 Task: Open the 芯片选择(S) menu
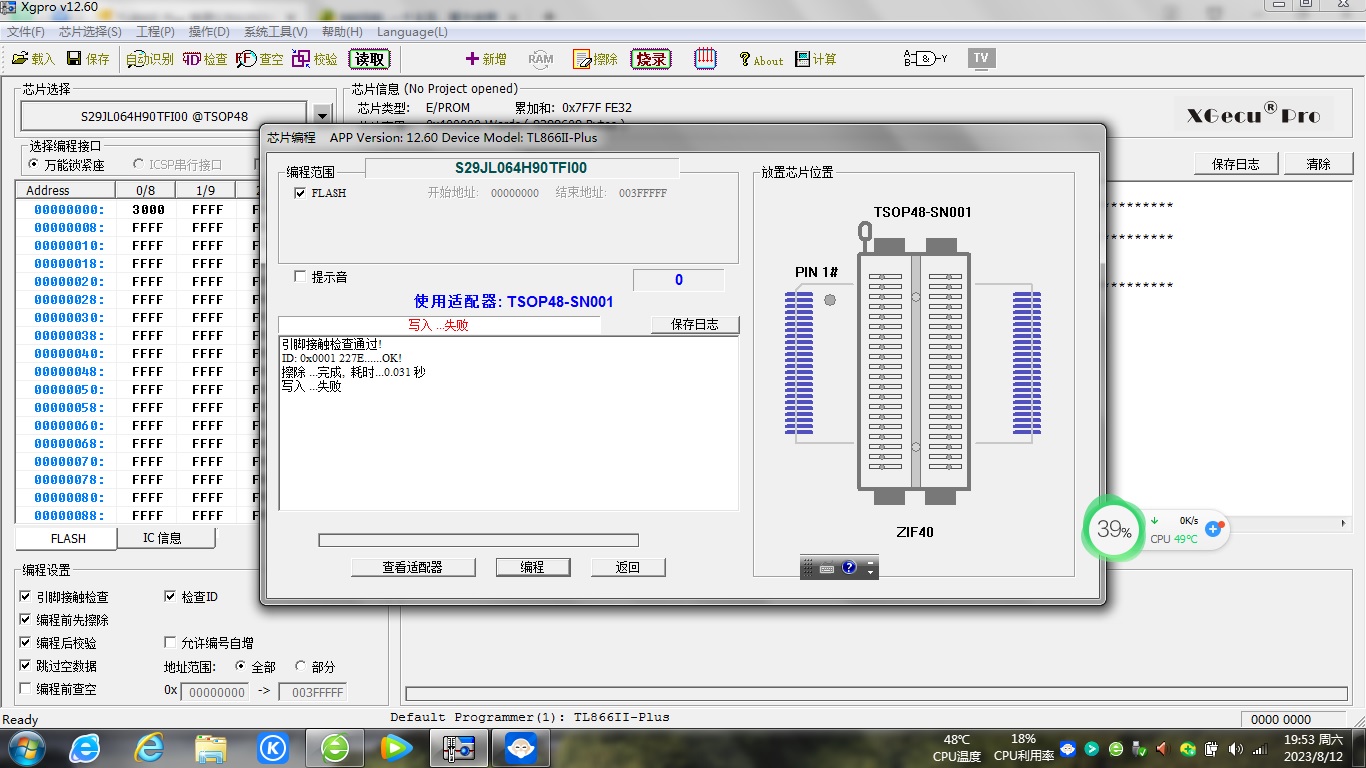pos(90,32)
